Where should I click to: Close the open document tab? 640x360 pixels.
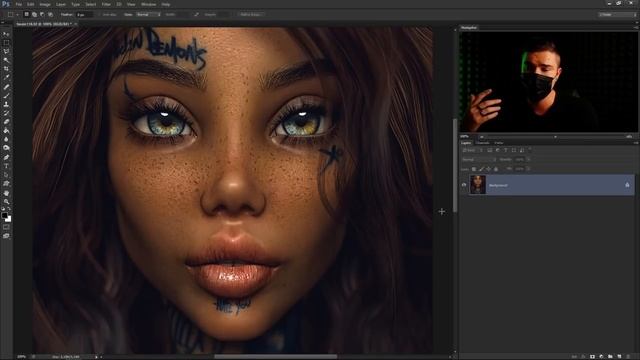[x=76, y=24]
